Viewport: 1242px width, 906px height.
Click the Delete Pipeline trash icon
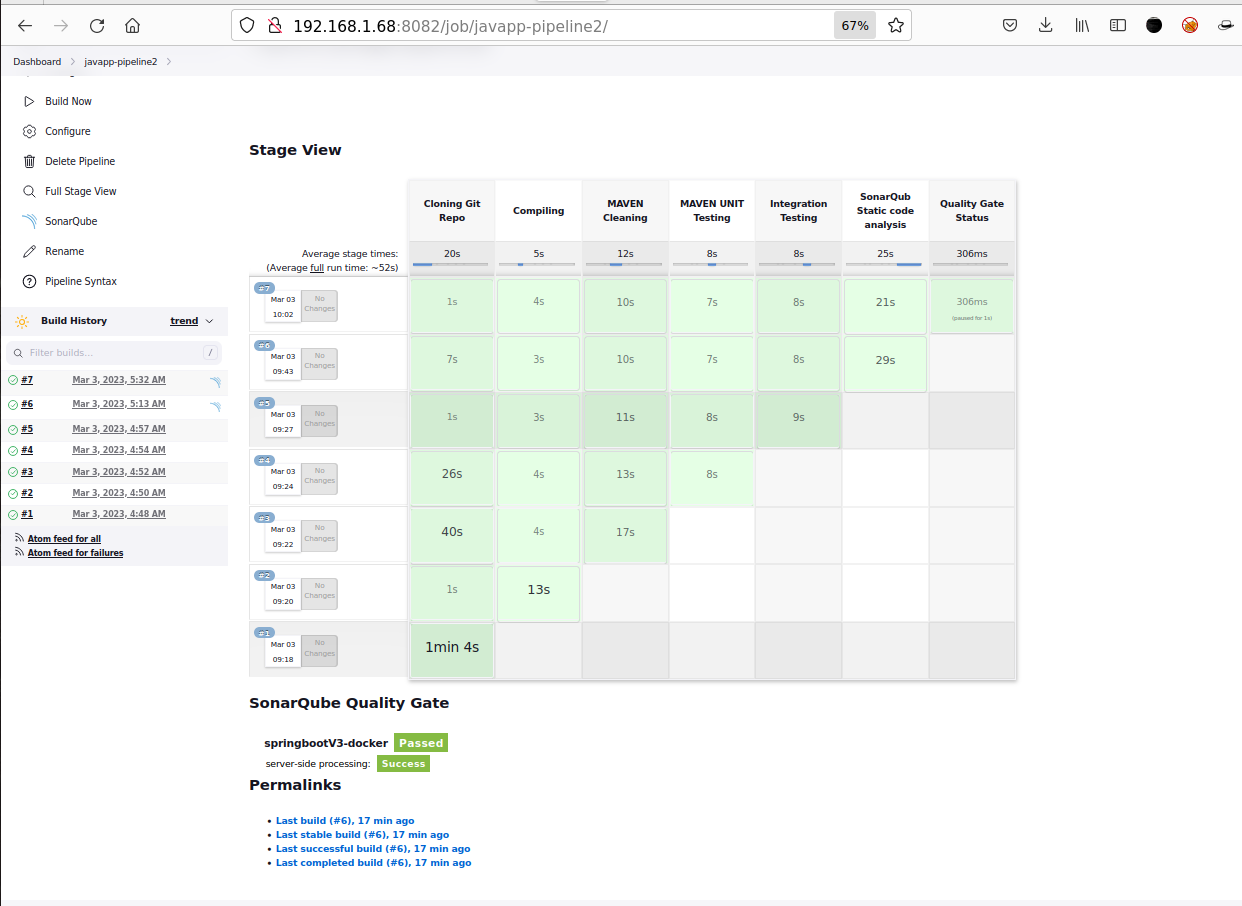29,161
